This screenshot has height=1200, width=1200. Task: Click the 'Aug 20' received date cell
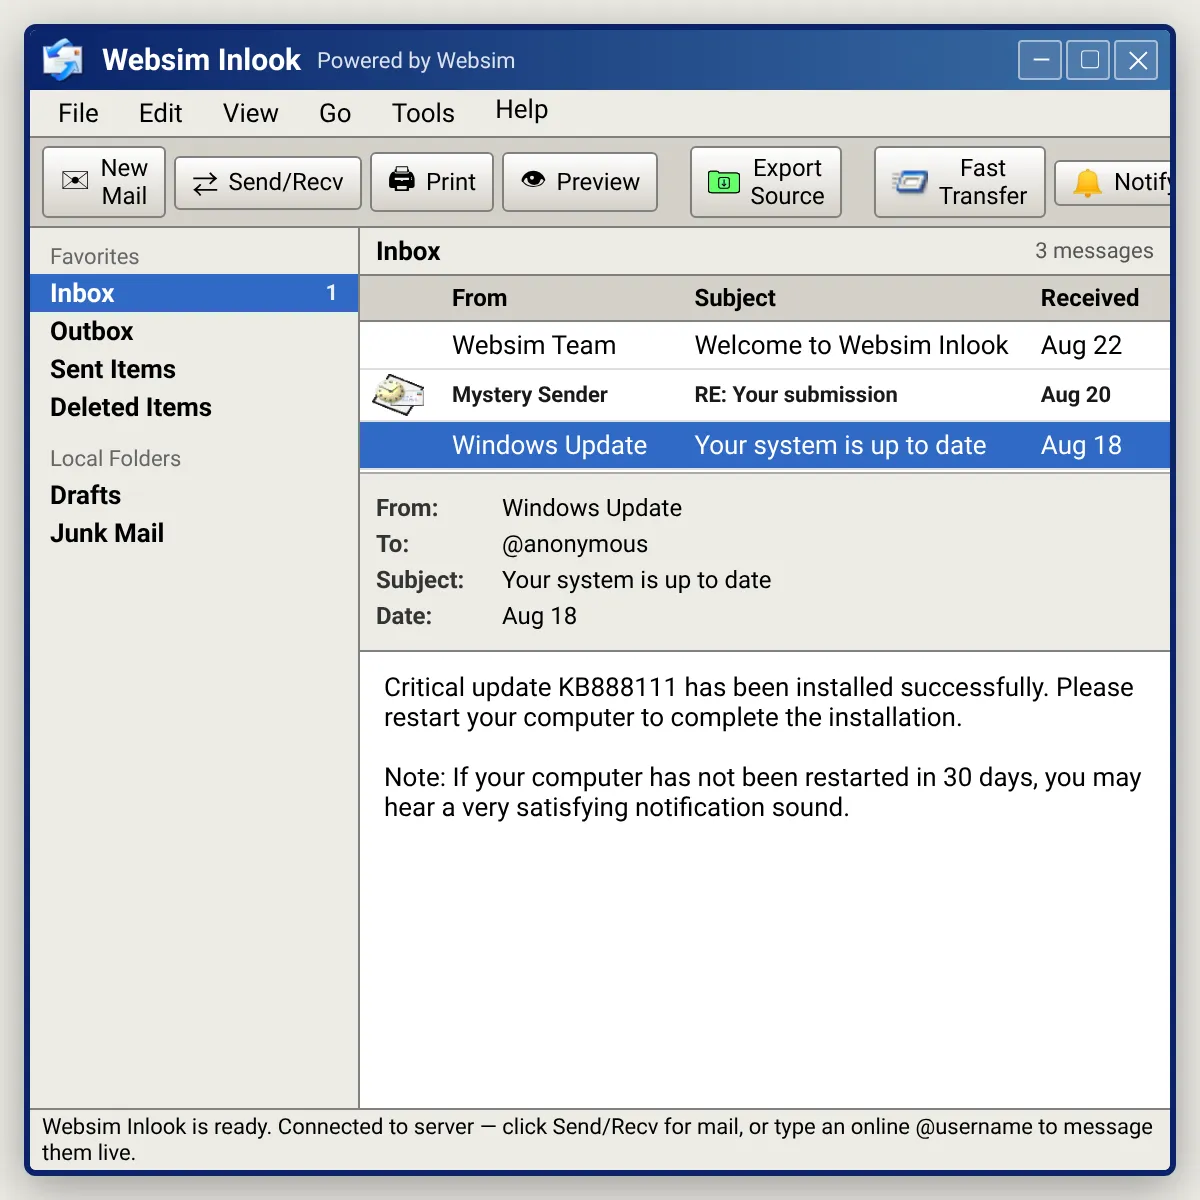[x=1075, y=395]
